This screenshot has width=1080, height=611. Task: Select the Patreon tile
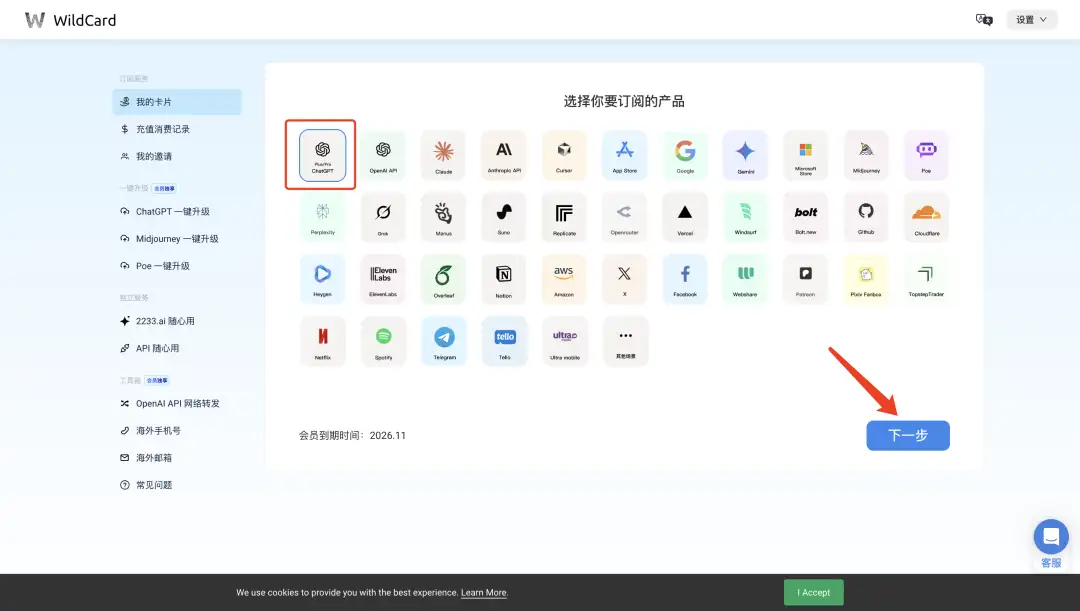(806, 279)
